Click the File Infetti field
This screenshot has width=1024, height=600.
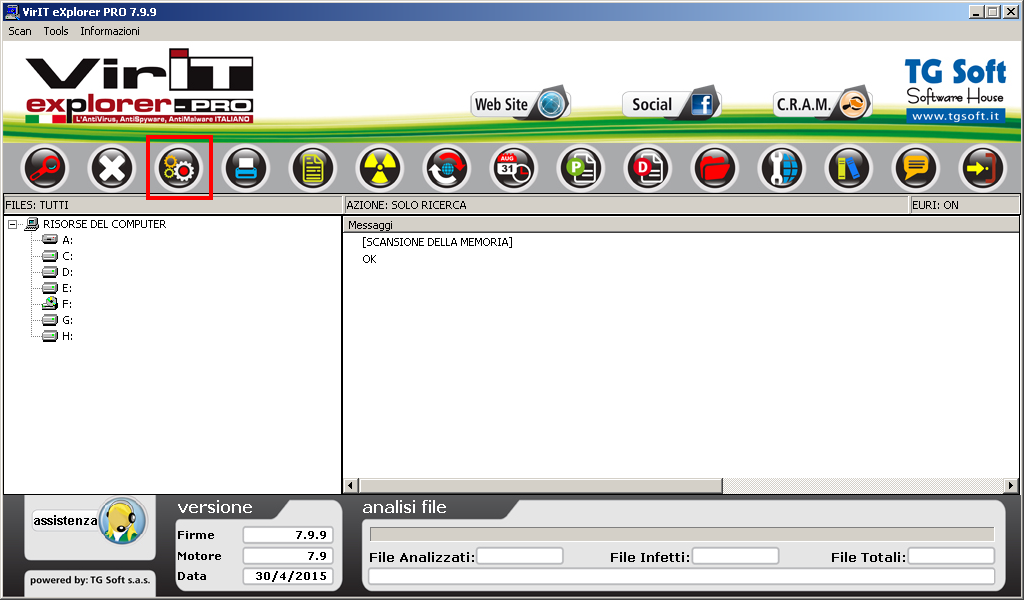[735, 556]
